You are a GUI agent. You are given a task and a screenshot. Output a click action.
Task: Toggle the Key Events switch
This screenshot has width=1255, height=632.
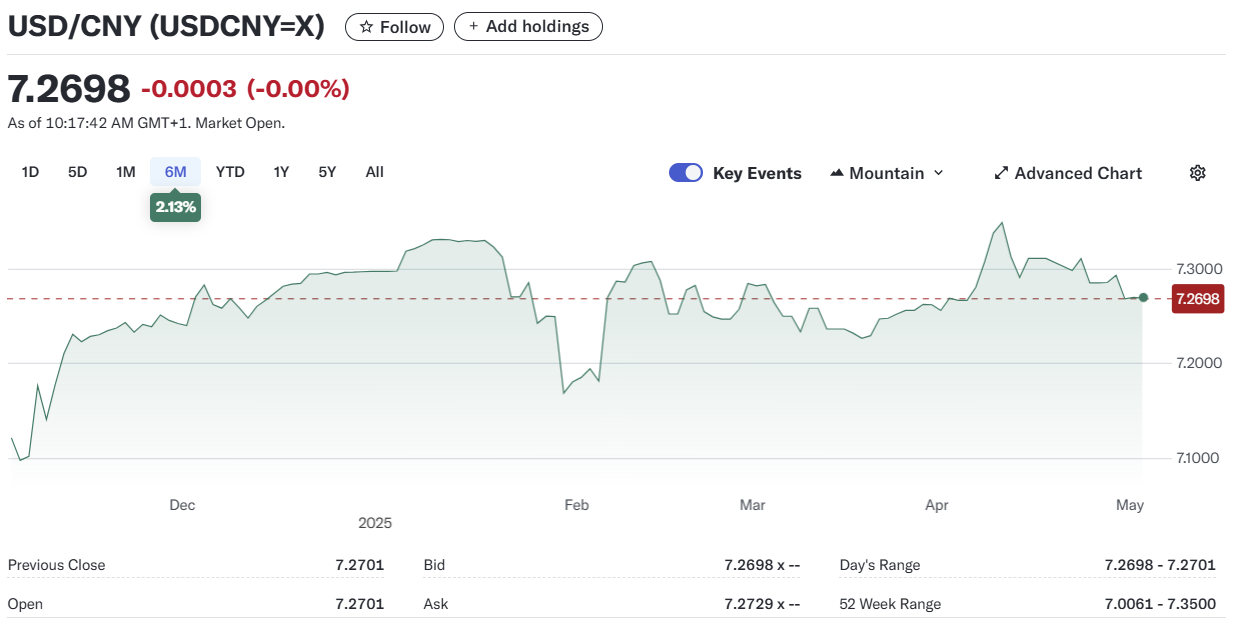click(x=686, y=173)
